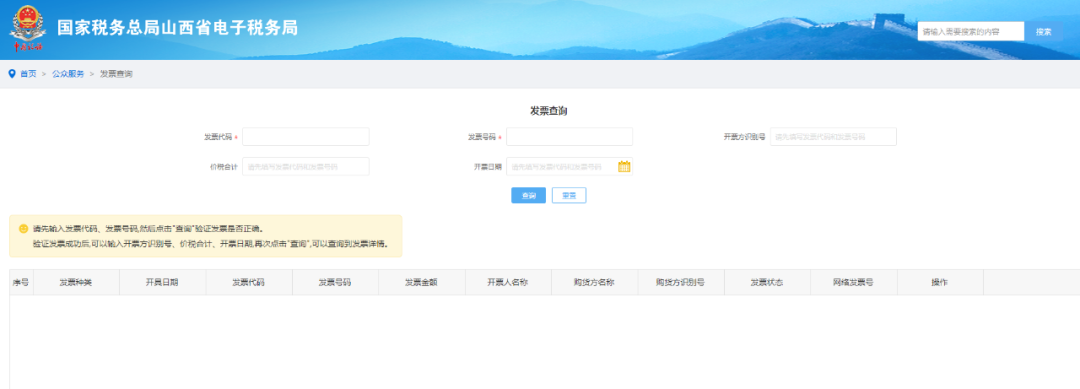The height and width of the screenshot is (389, 1080).
Task: Click the 价税合计 input field
Action: point(306,167)
